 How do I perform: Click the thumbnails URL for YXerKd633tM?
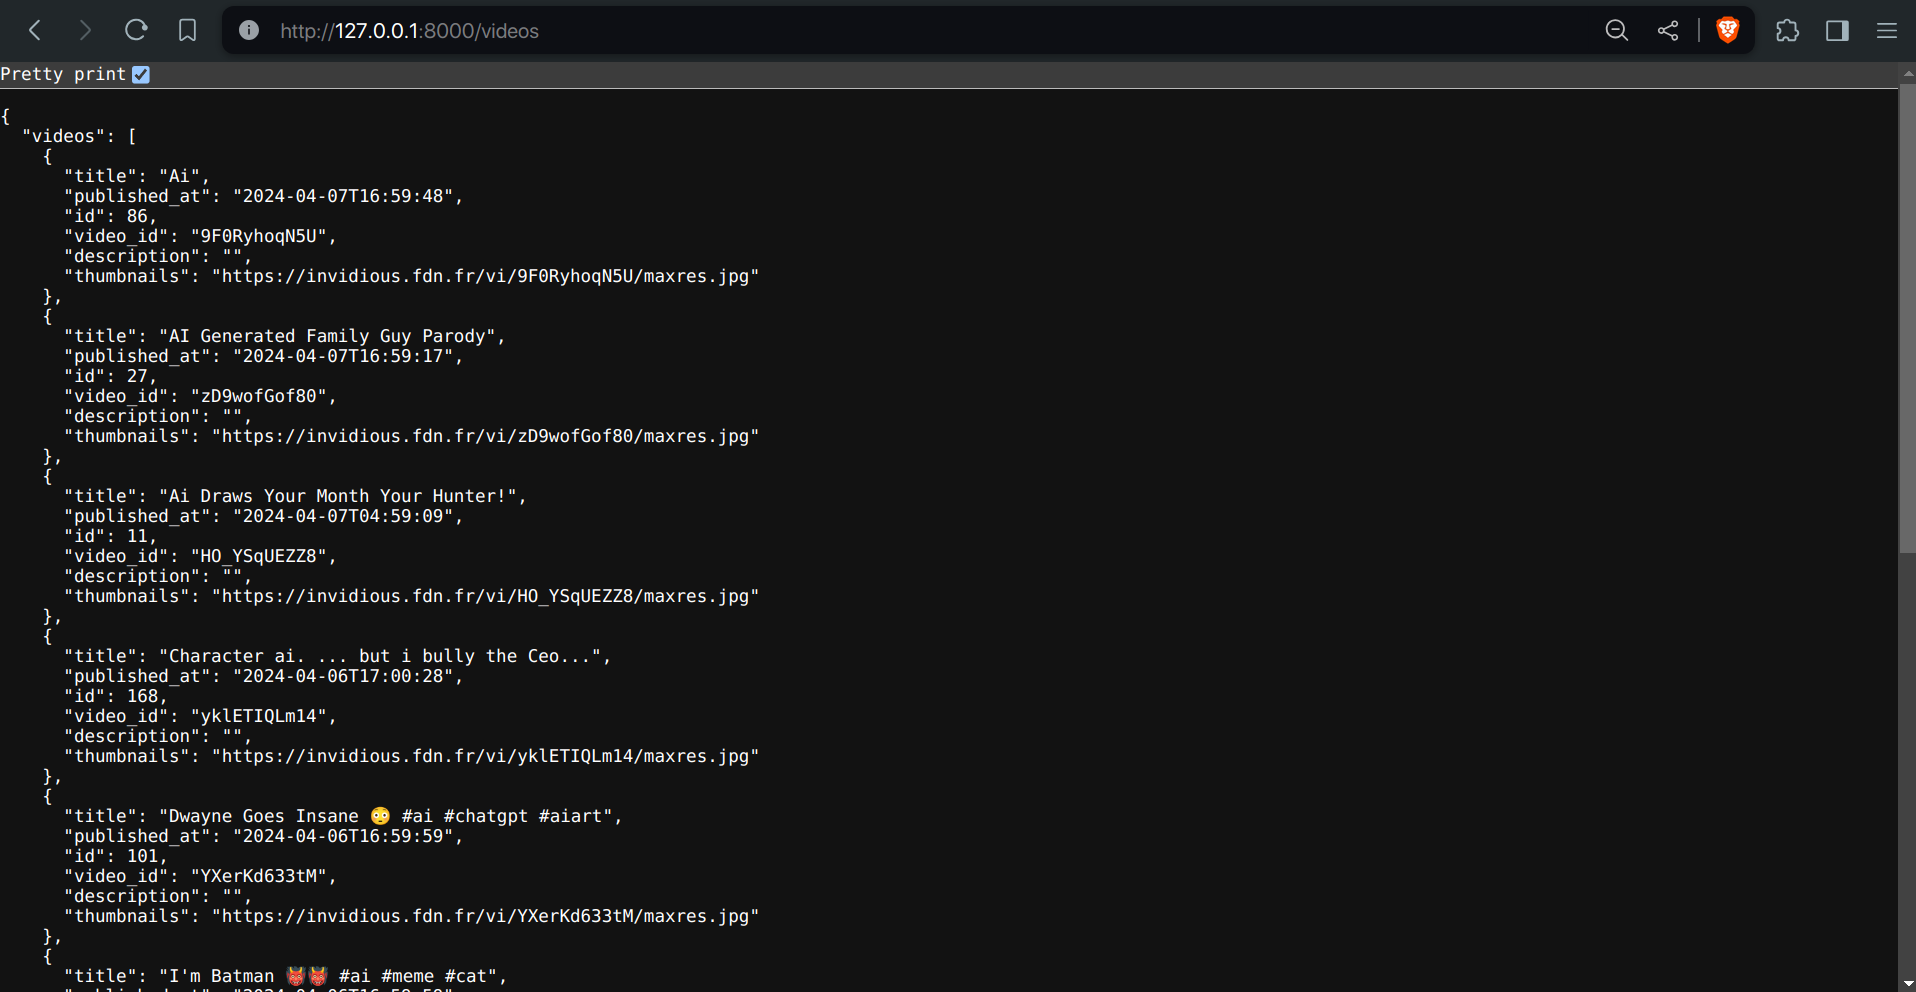tap(485, 916)
